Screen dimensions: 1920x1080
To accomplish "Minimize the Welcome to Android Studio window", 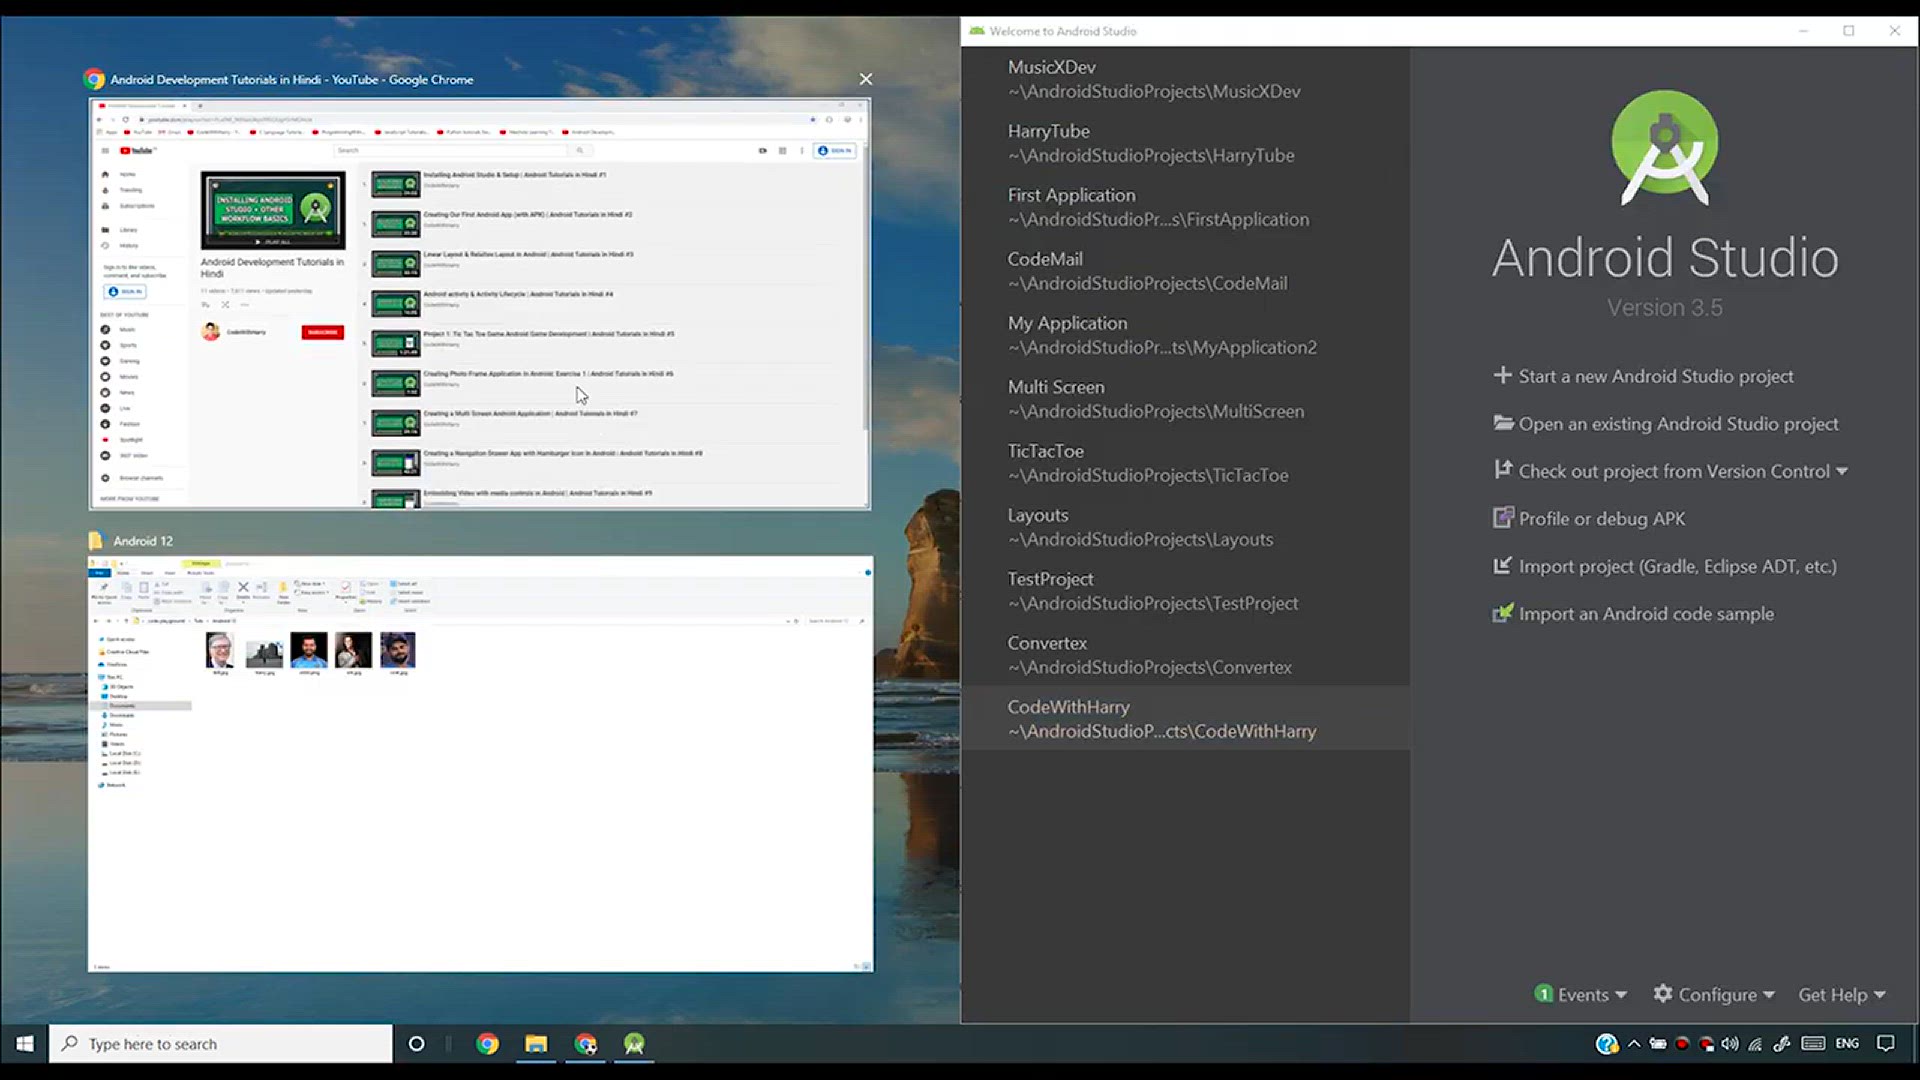I will tap(1803, 31).
